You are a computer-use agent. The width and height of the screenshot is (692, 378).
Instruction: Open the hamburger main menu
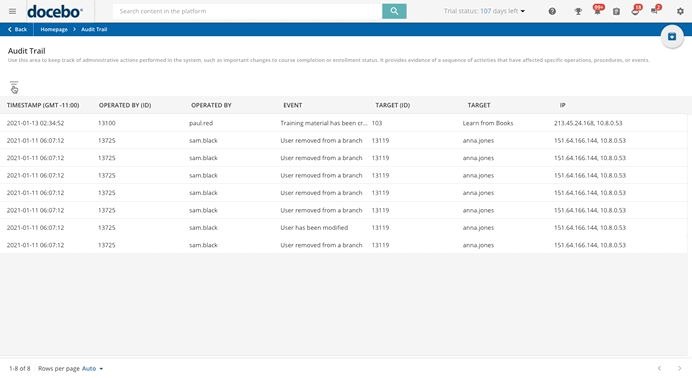click(12, 11)
